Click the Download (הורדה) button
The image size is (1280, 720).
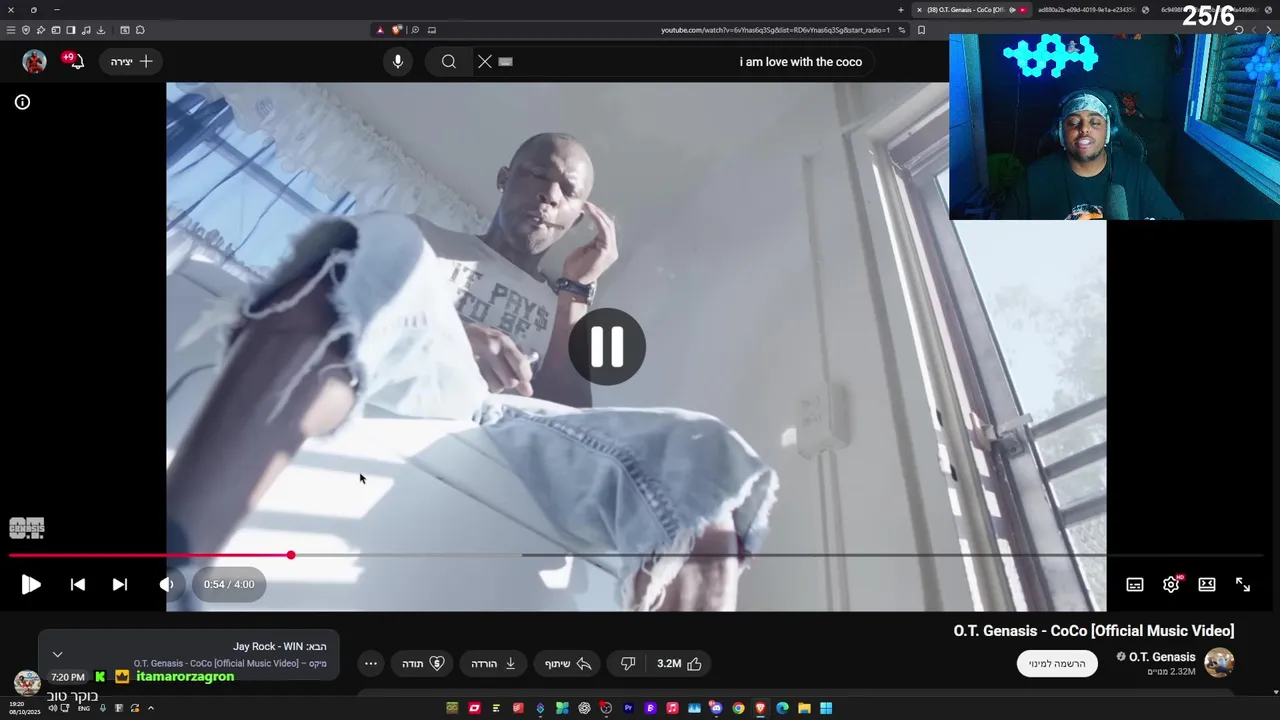[x=494, y=664]
